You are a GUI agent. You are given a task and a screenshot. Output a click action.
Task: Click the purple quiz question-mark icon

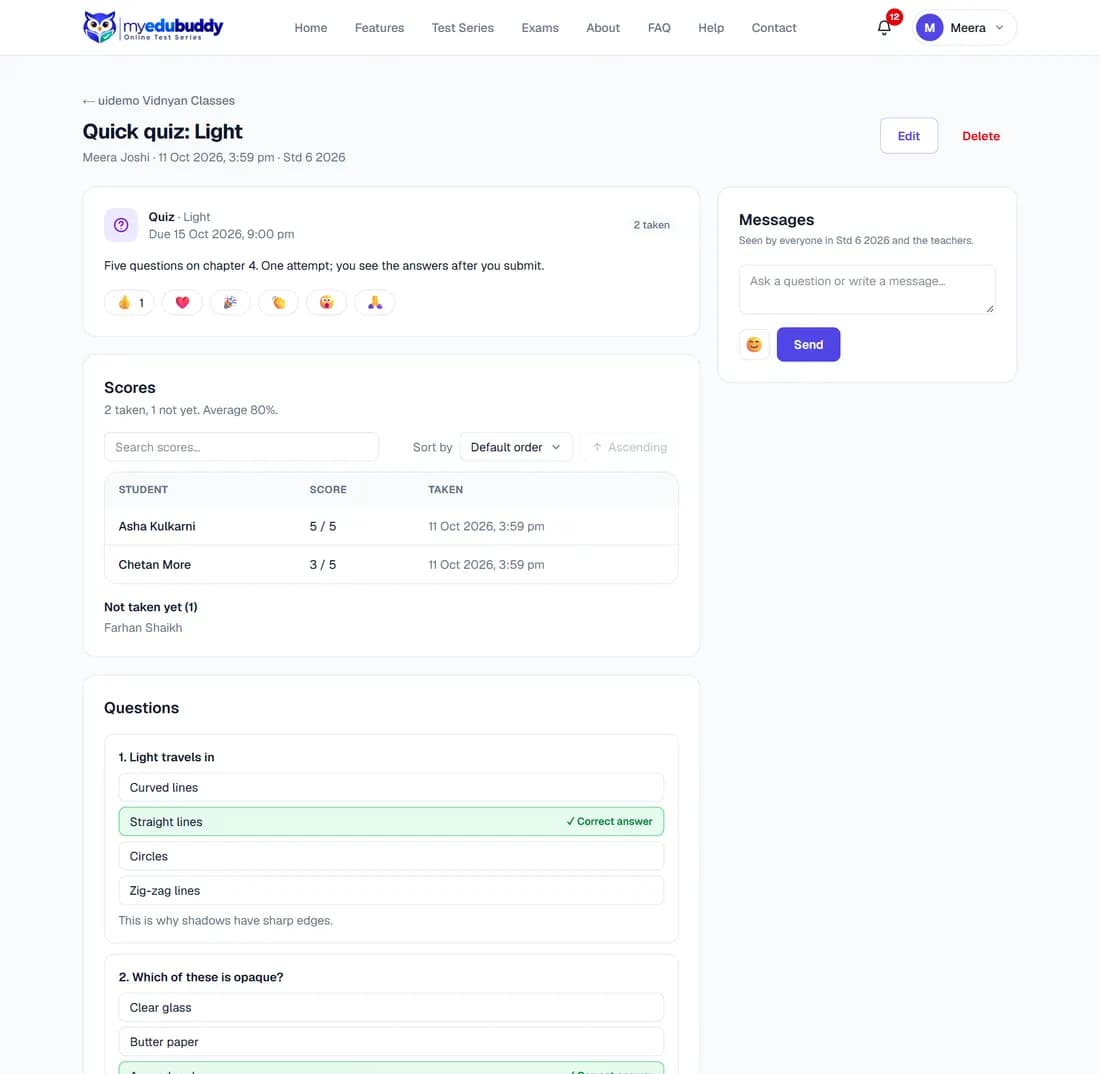(x=121, y=225)
